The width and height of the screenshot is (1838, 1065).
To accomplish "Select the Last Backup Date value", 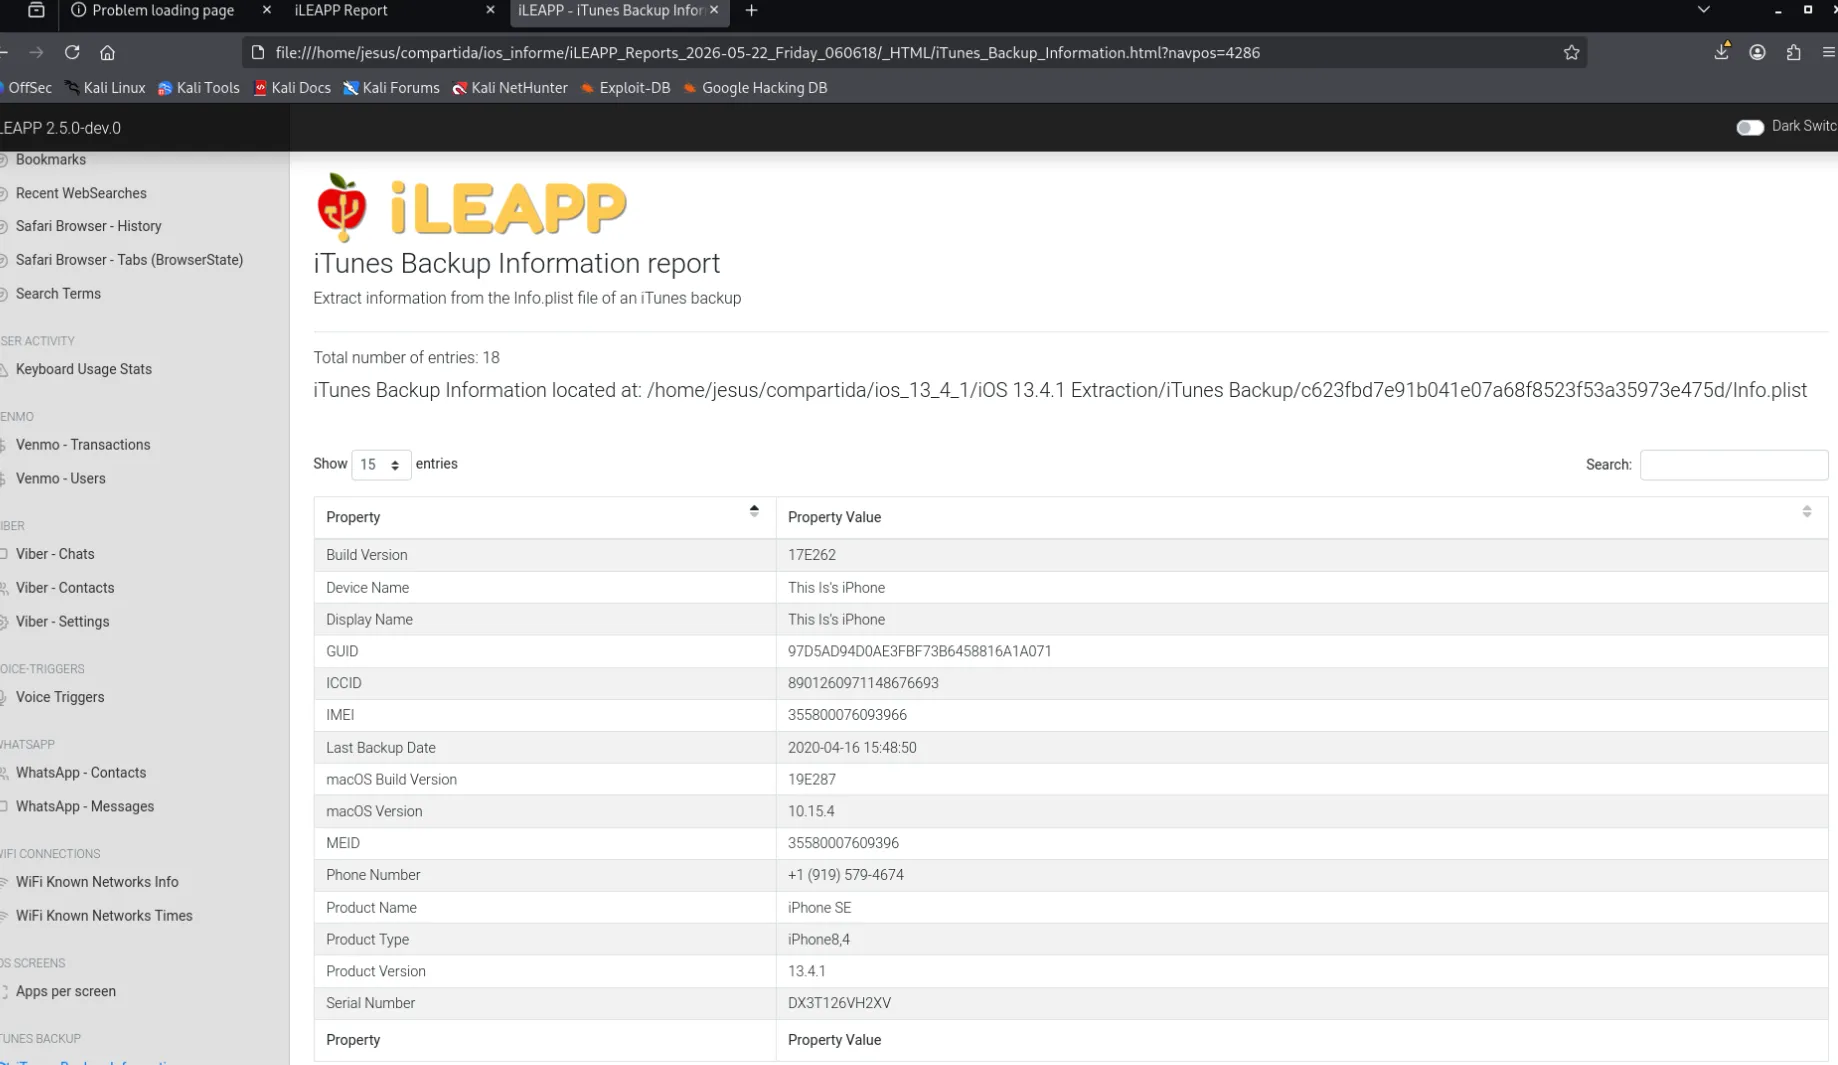I will click(852, 748).
